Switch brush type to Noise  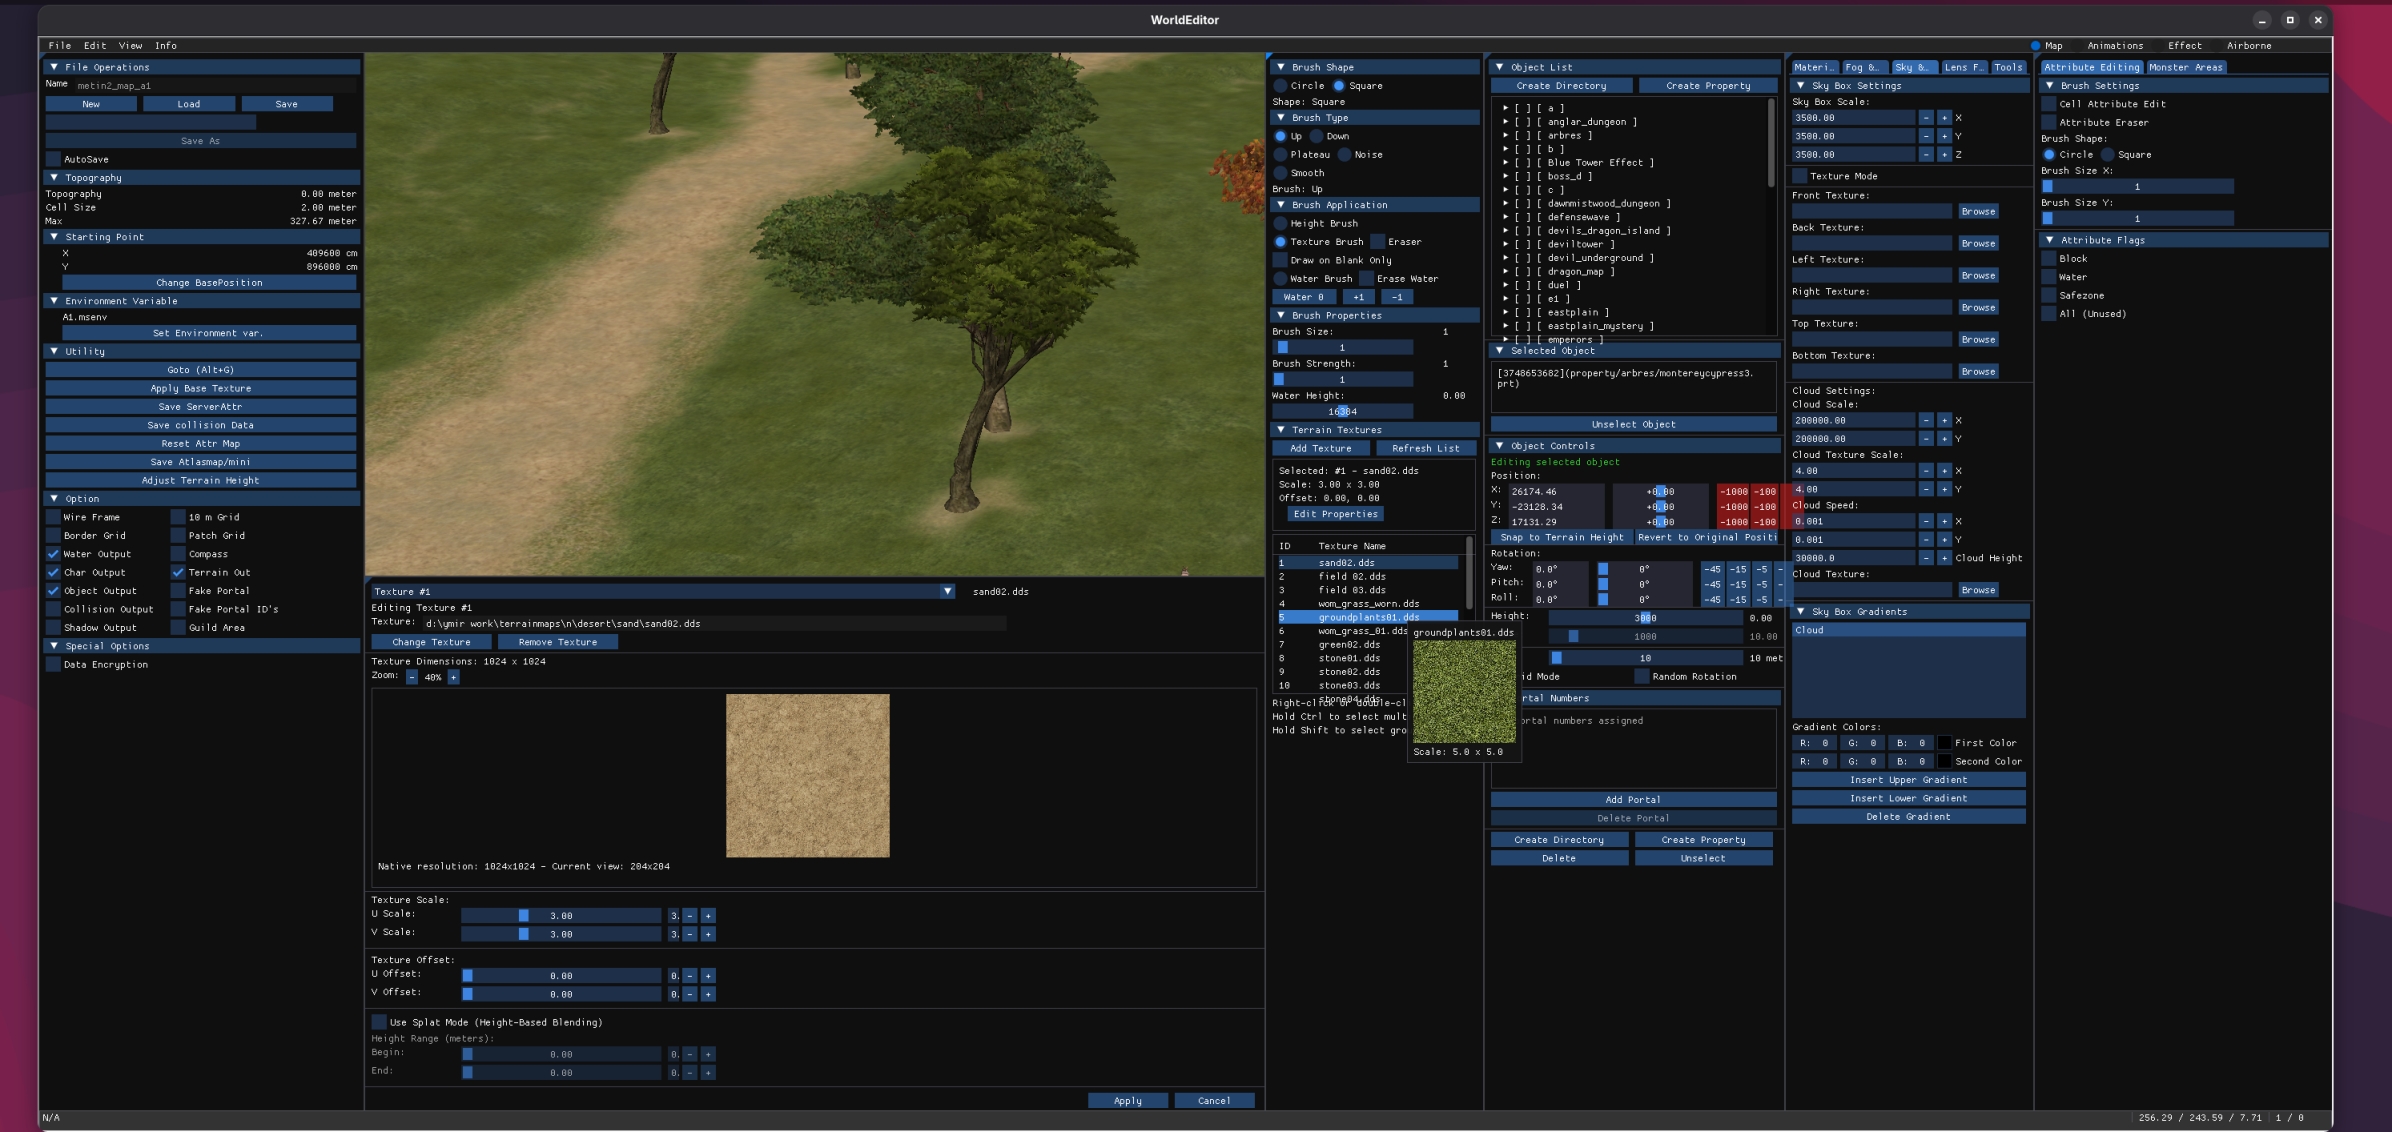[x=1345, y=154]
